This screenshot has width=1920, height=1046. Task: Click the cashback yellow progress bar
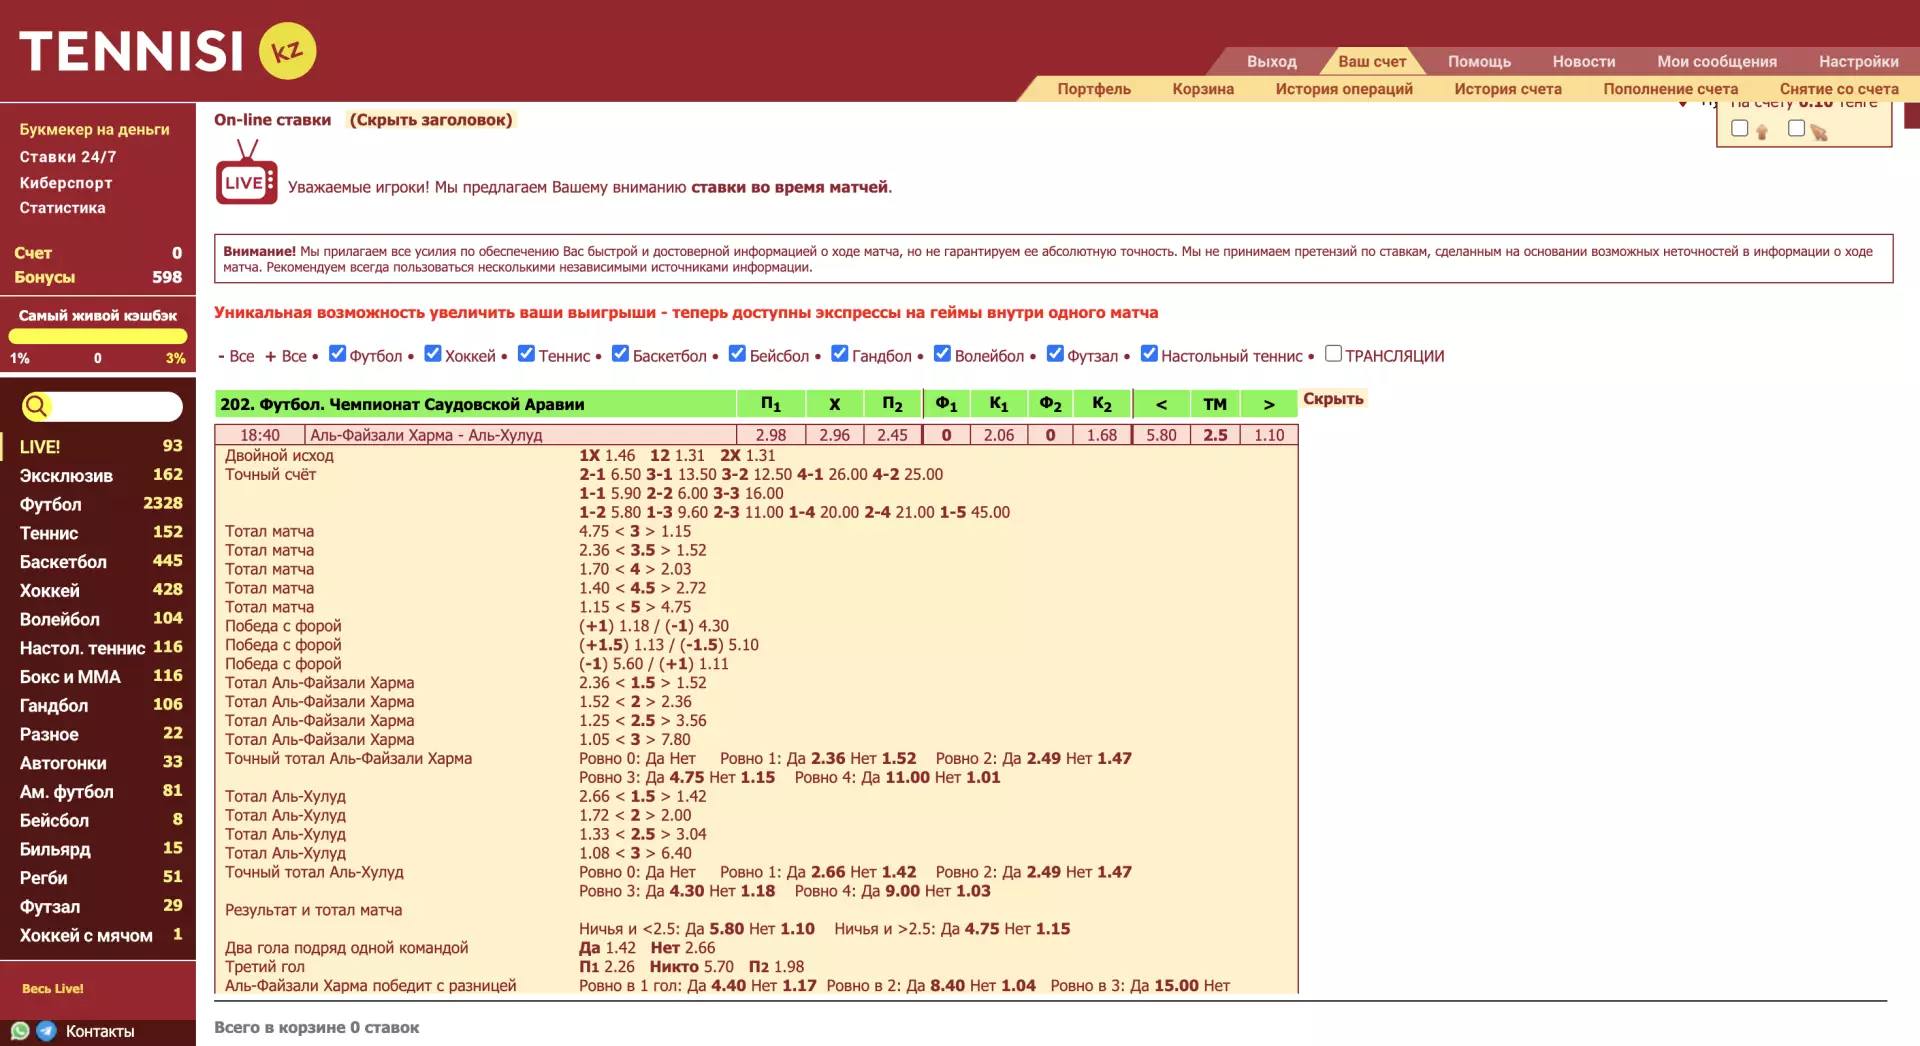(98, 337)
